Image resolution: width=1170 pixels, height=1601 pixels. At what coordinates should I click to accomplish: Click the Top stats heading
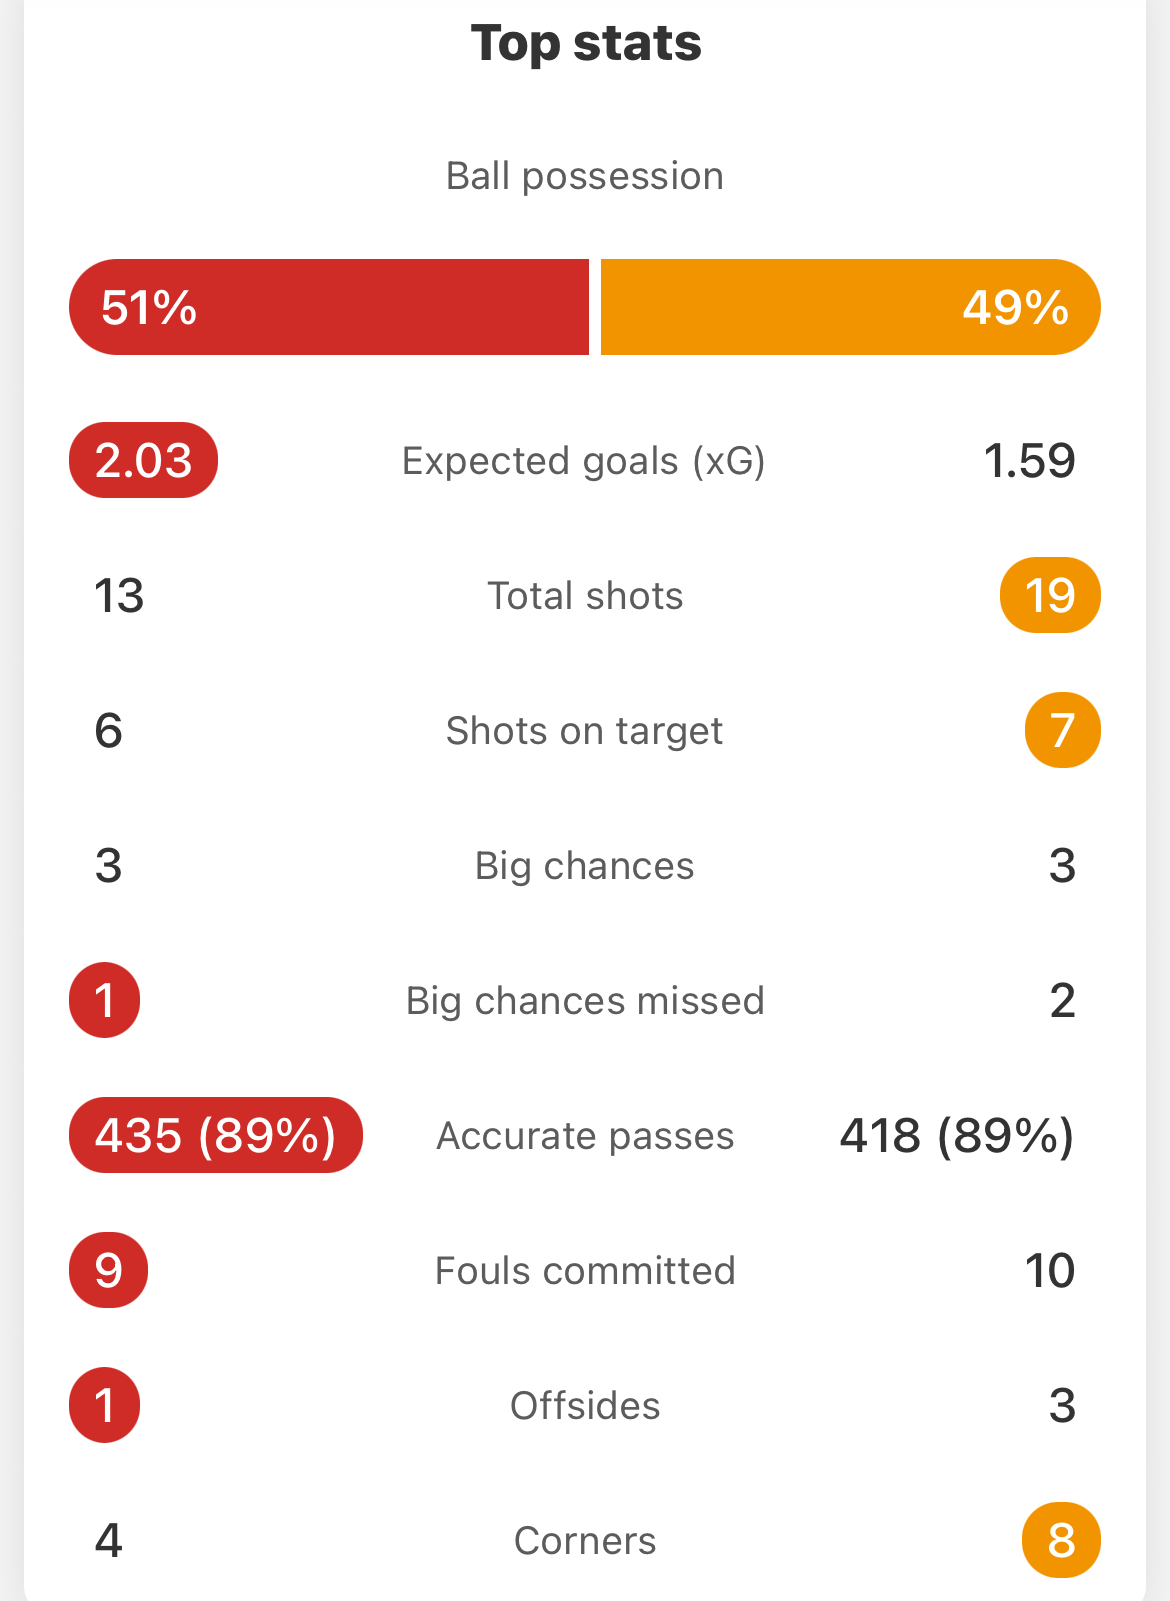tap(586, 44)
